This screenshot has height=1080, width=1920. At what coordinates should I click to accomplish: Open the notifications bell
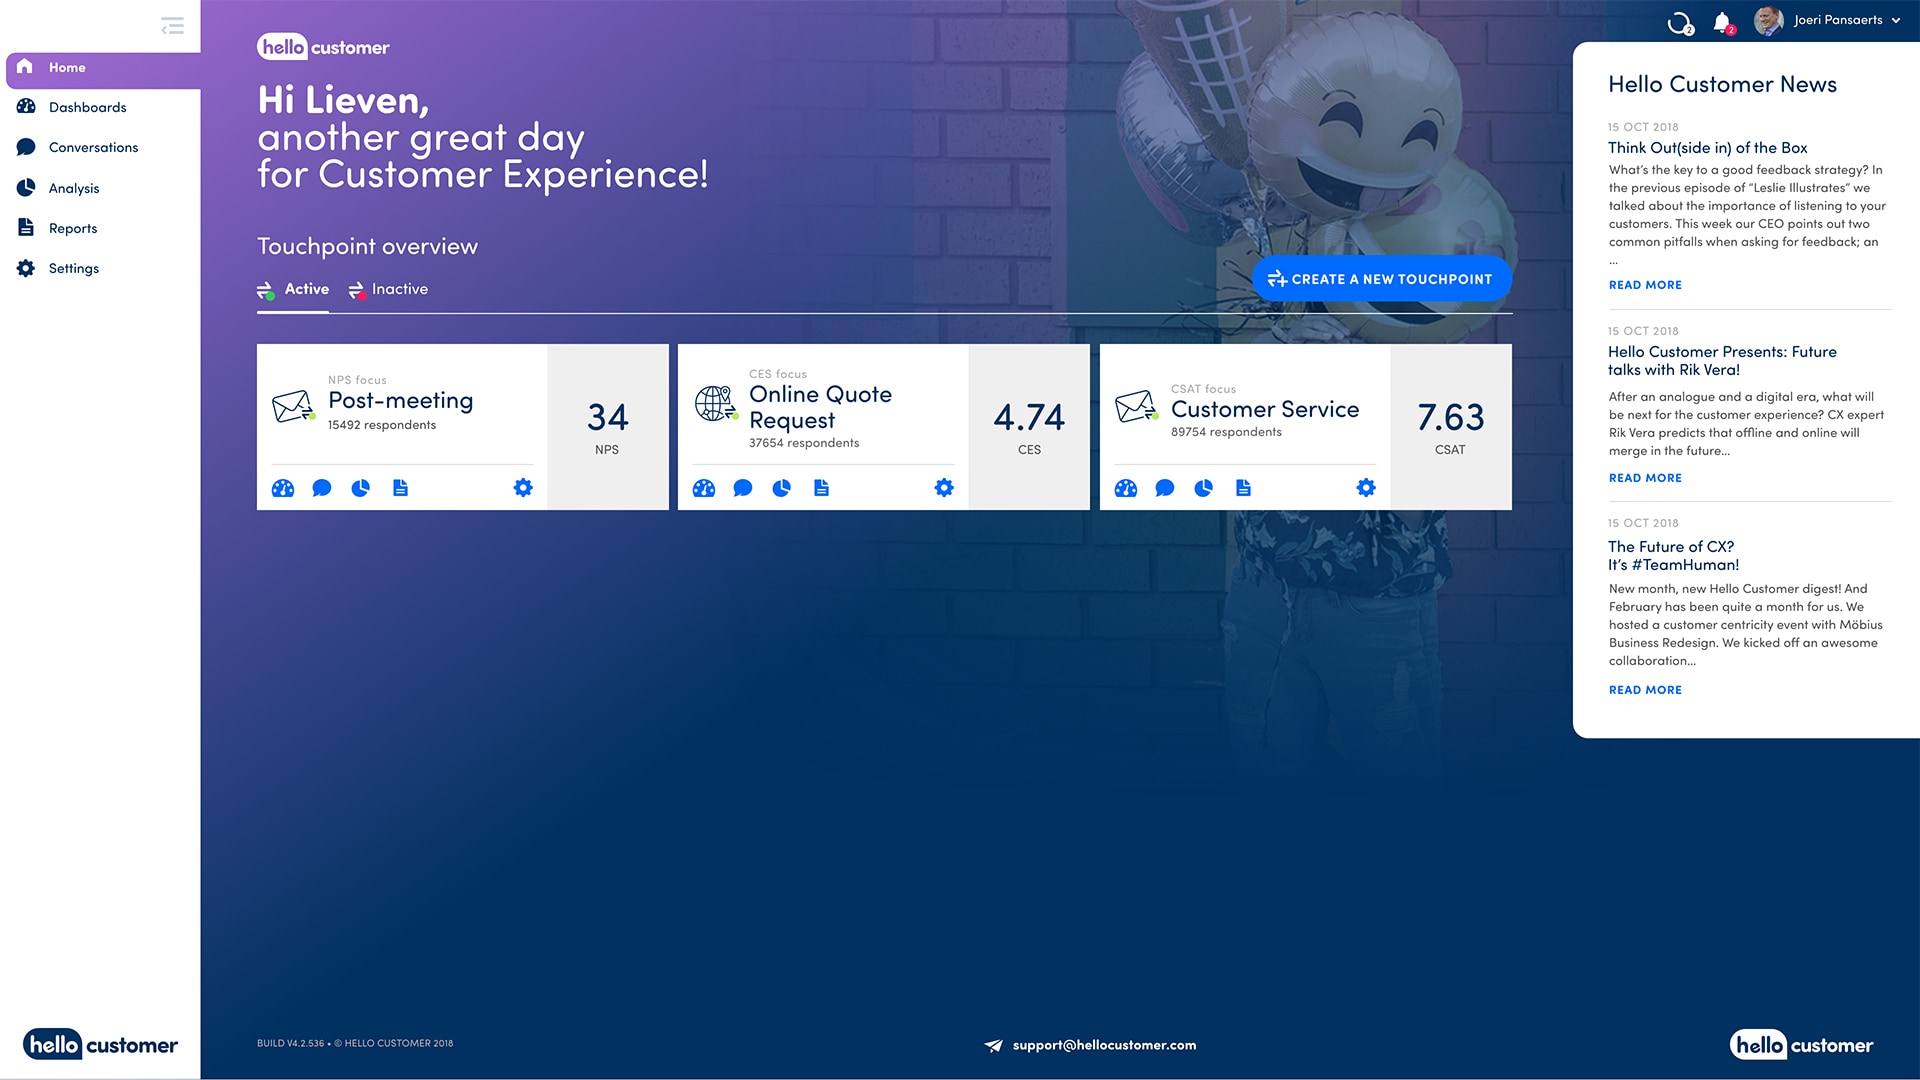(1722, 22)
